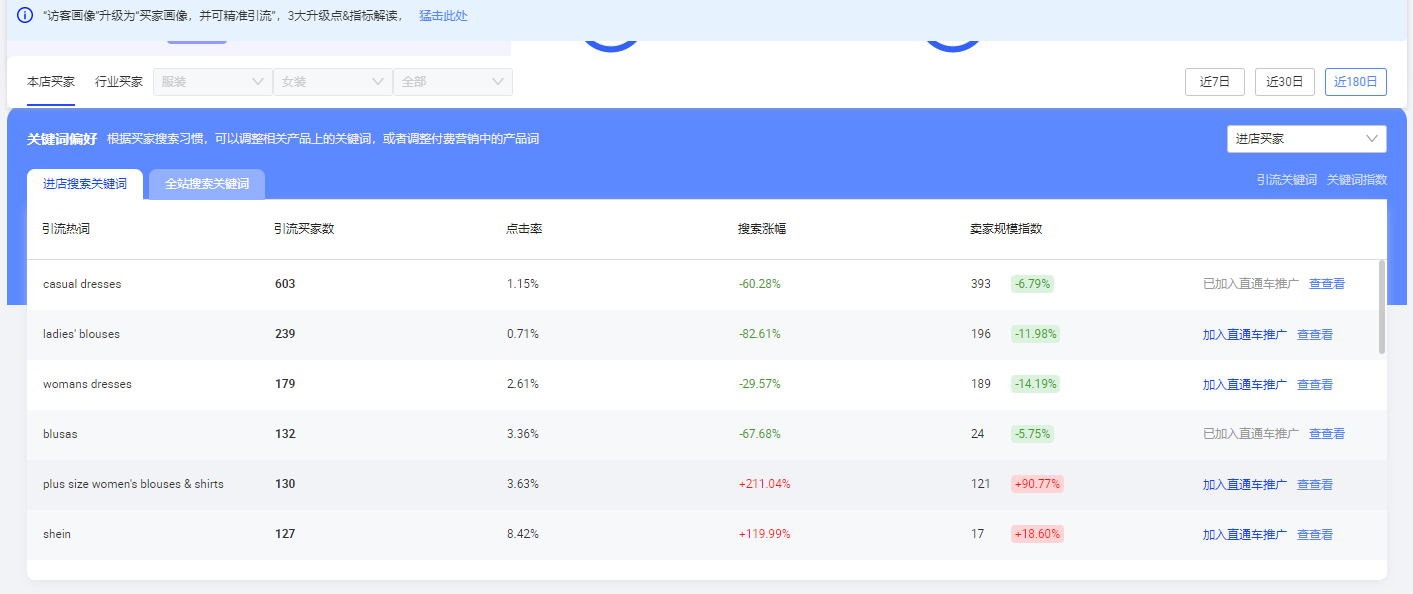Expand the 服装 category dropdown
The image size is (1413, 594).
(212, 82)
